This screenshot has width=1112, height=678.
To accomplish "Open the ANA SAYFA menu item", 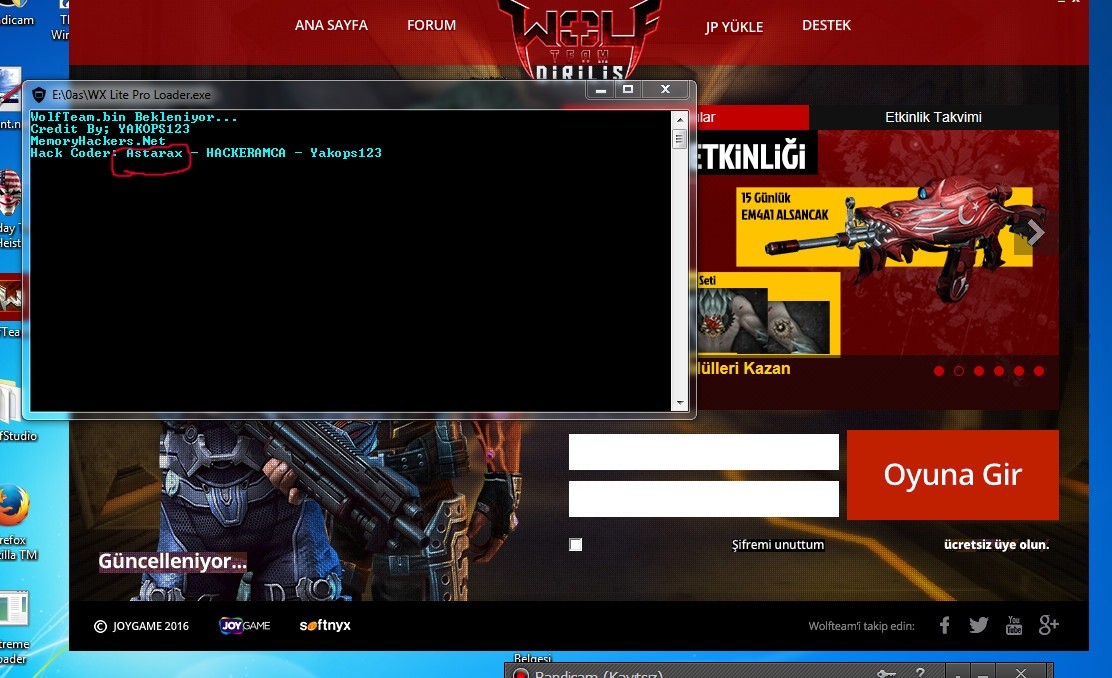I will pos(331,25).
